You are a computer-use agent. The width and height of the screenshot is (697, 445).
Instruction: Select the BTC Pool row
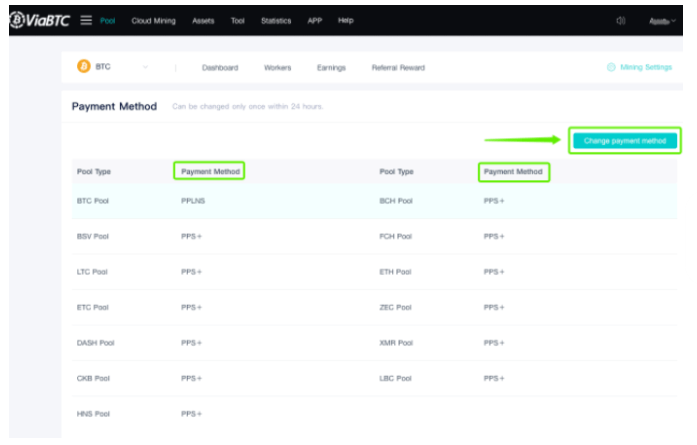point(374,201)
